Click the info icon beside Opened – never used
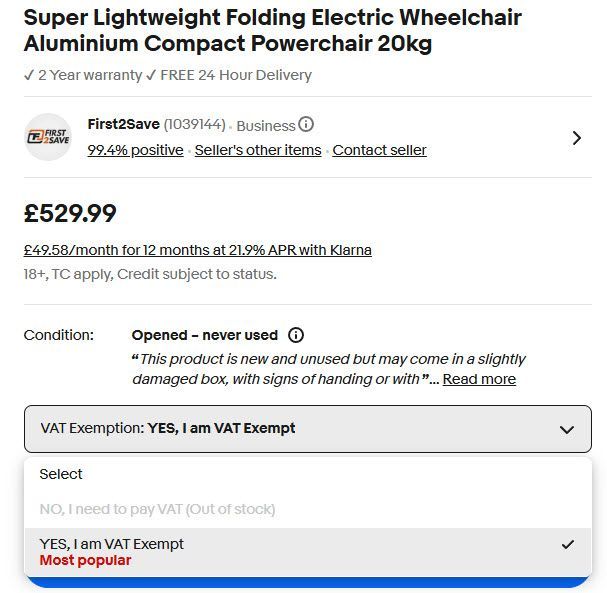 296,335
